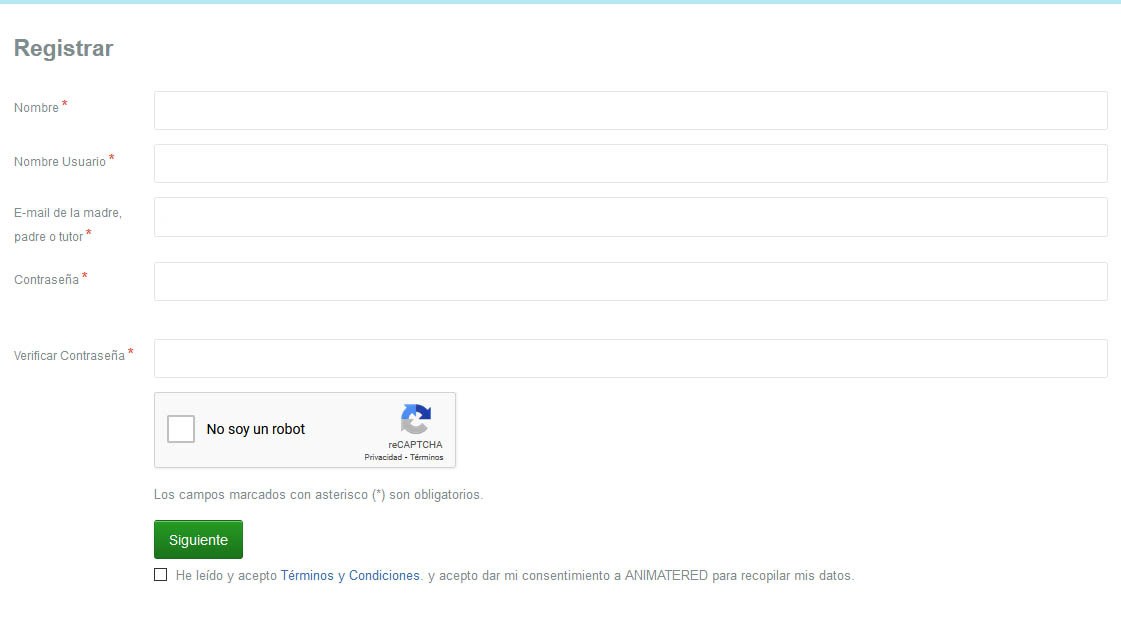This screenshot has width=1121, height=640.
Task: Click the "Registrar" page heading
Action: coord(64,48)
